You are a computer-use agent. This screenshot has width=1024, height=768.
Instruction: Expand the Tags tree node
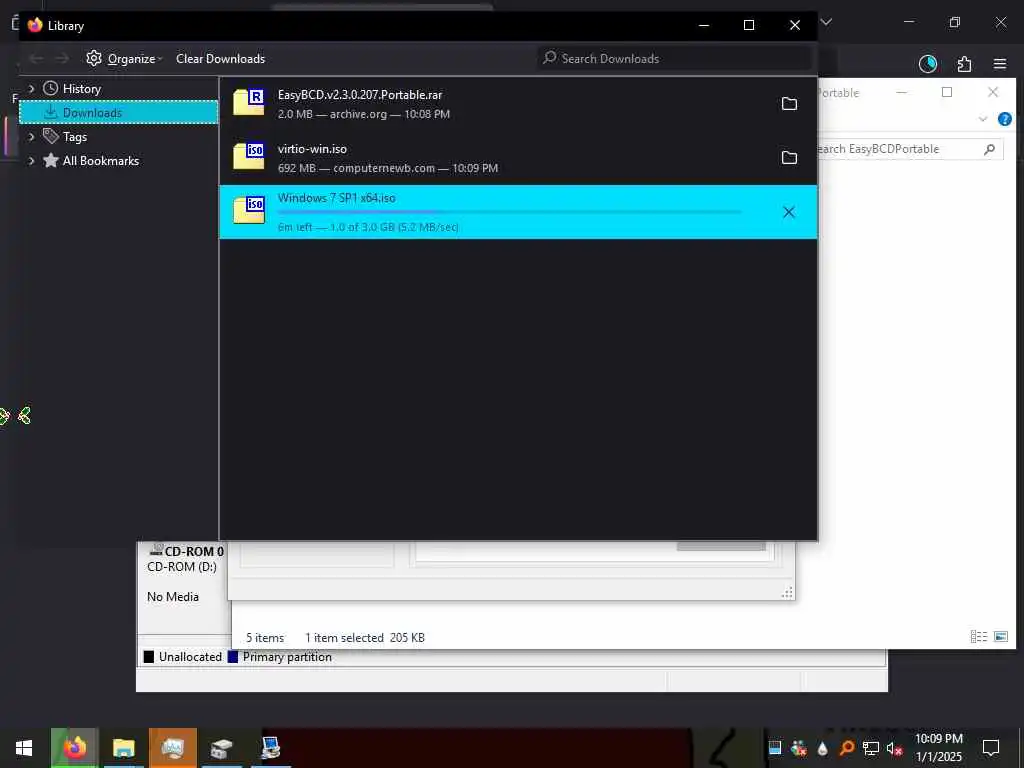31,136
